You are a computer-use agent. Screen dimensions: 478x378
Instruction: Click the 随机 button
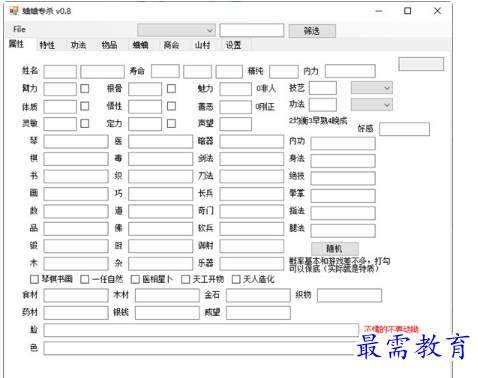click(335, 249)
